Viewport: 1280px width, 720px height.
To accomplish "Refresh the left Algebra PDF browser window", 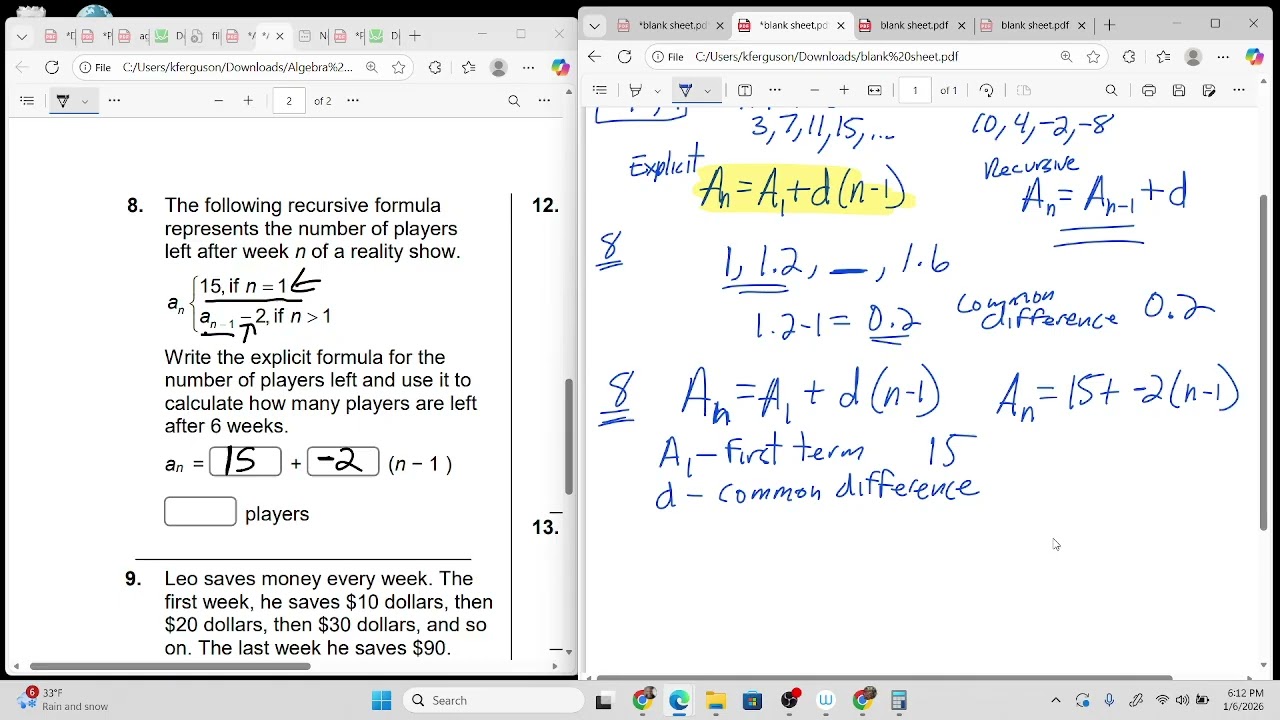I will 52,68.
